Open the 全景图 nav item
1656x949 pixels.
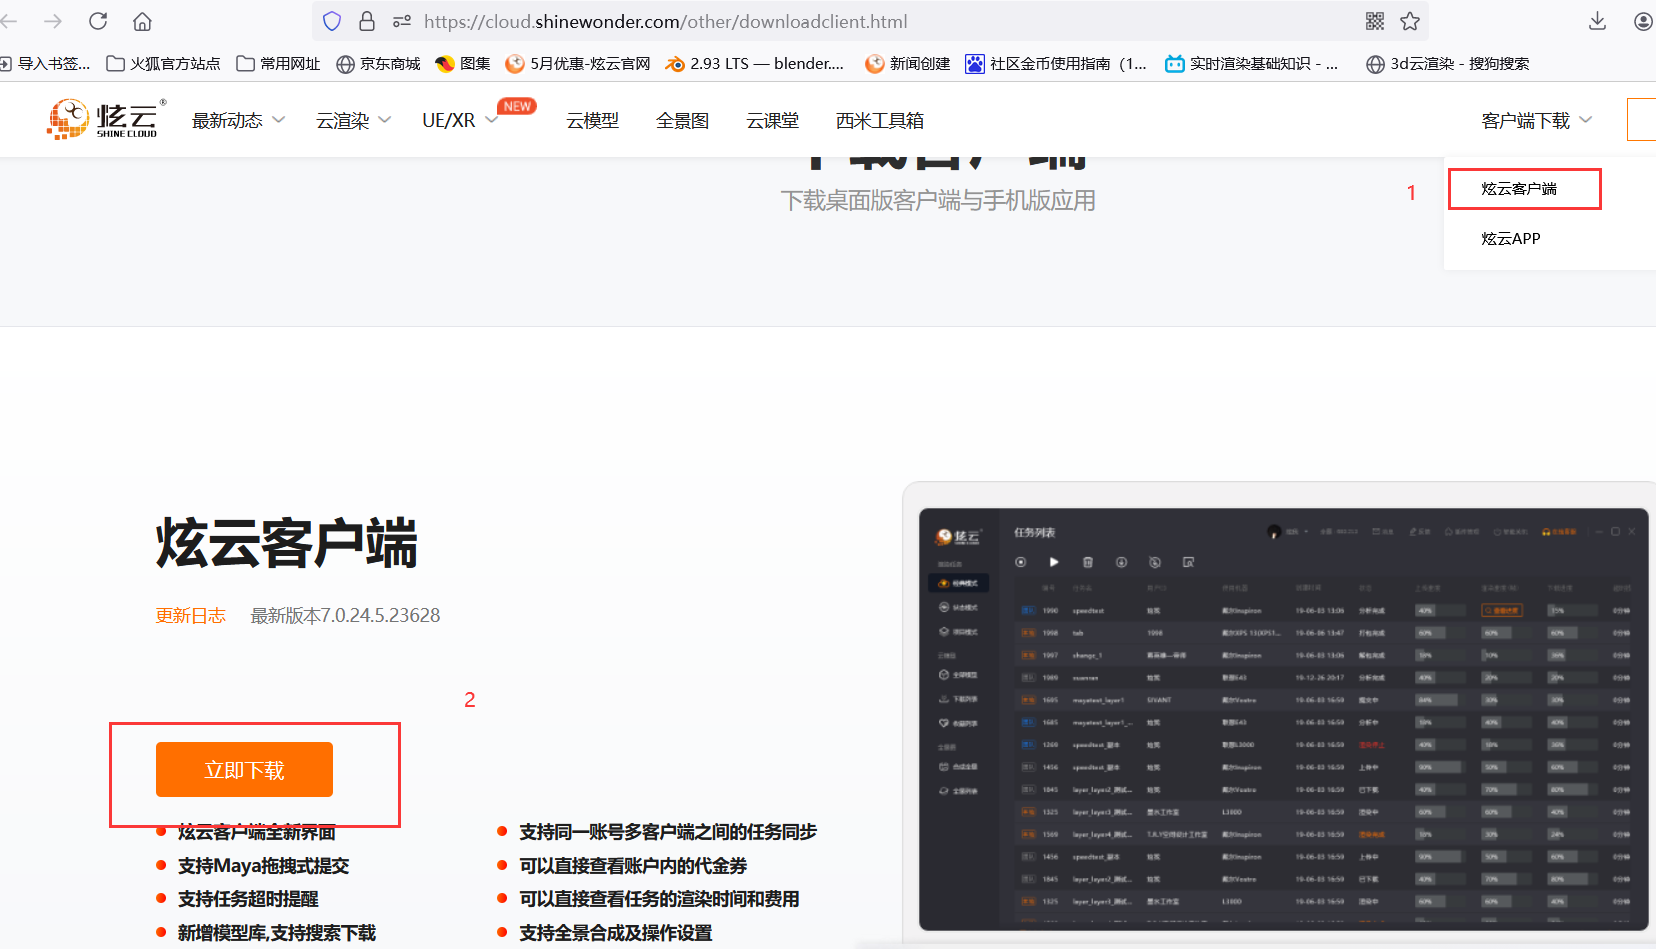[682, 120]
